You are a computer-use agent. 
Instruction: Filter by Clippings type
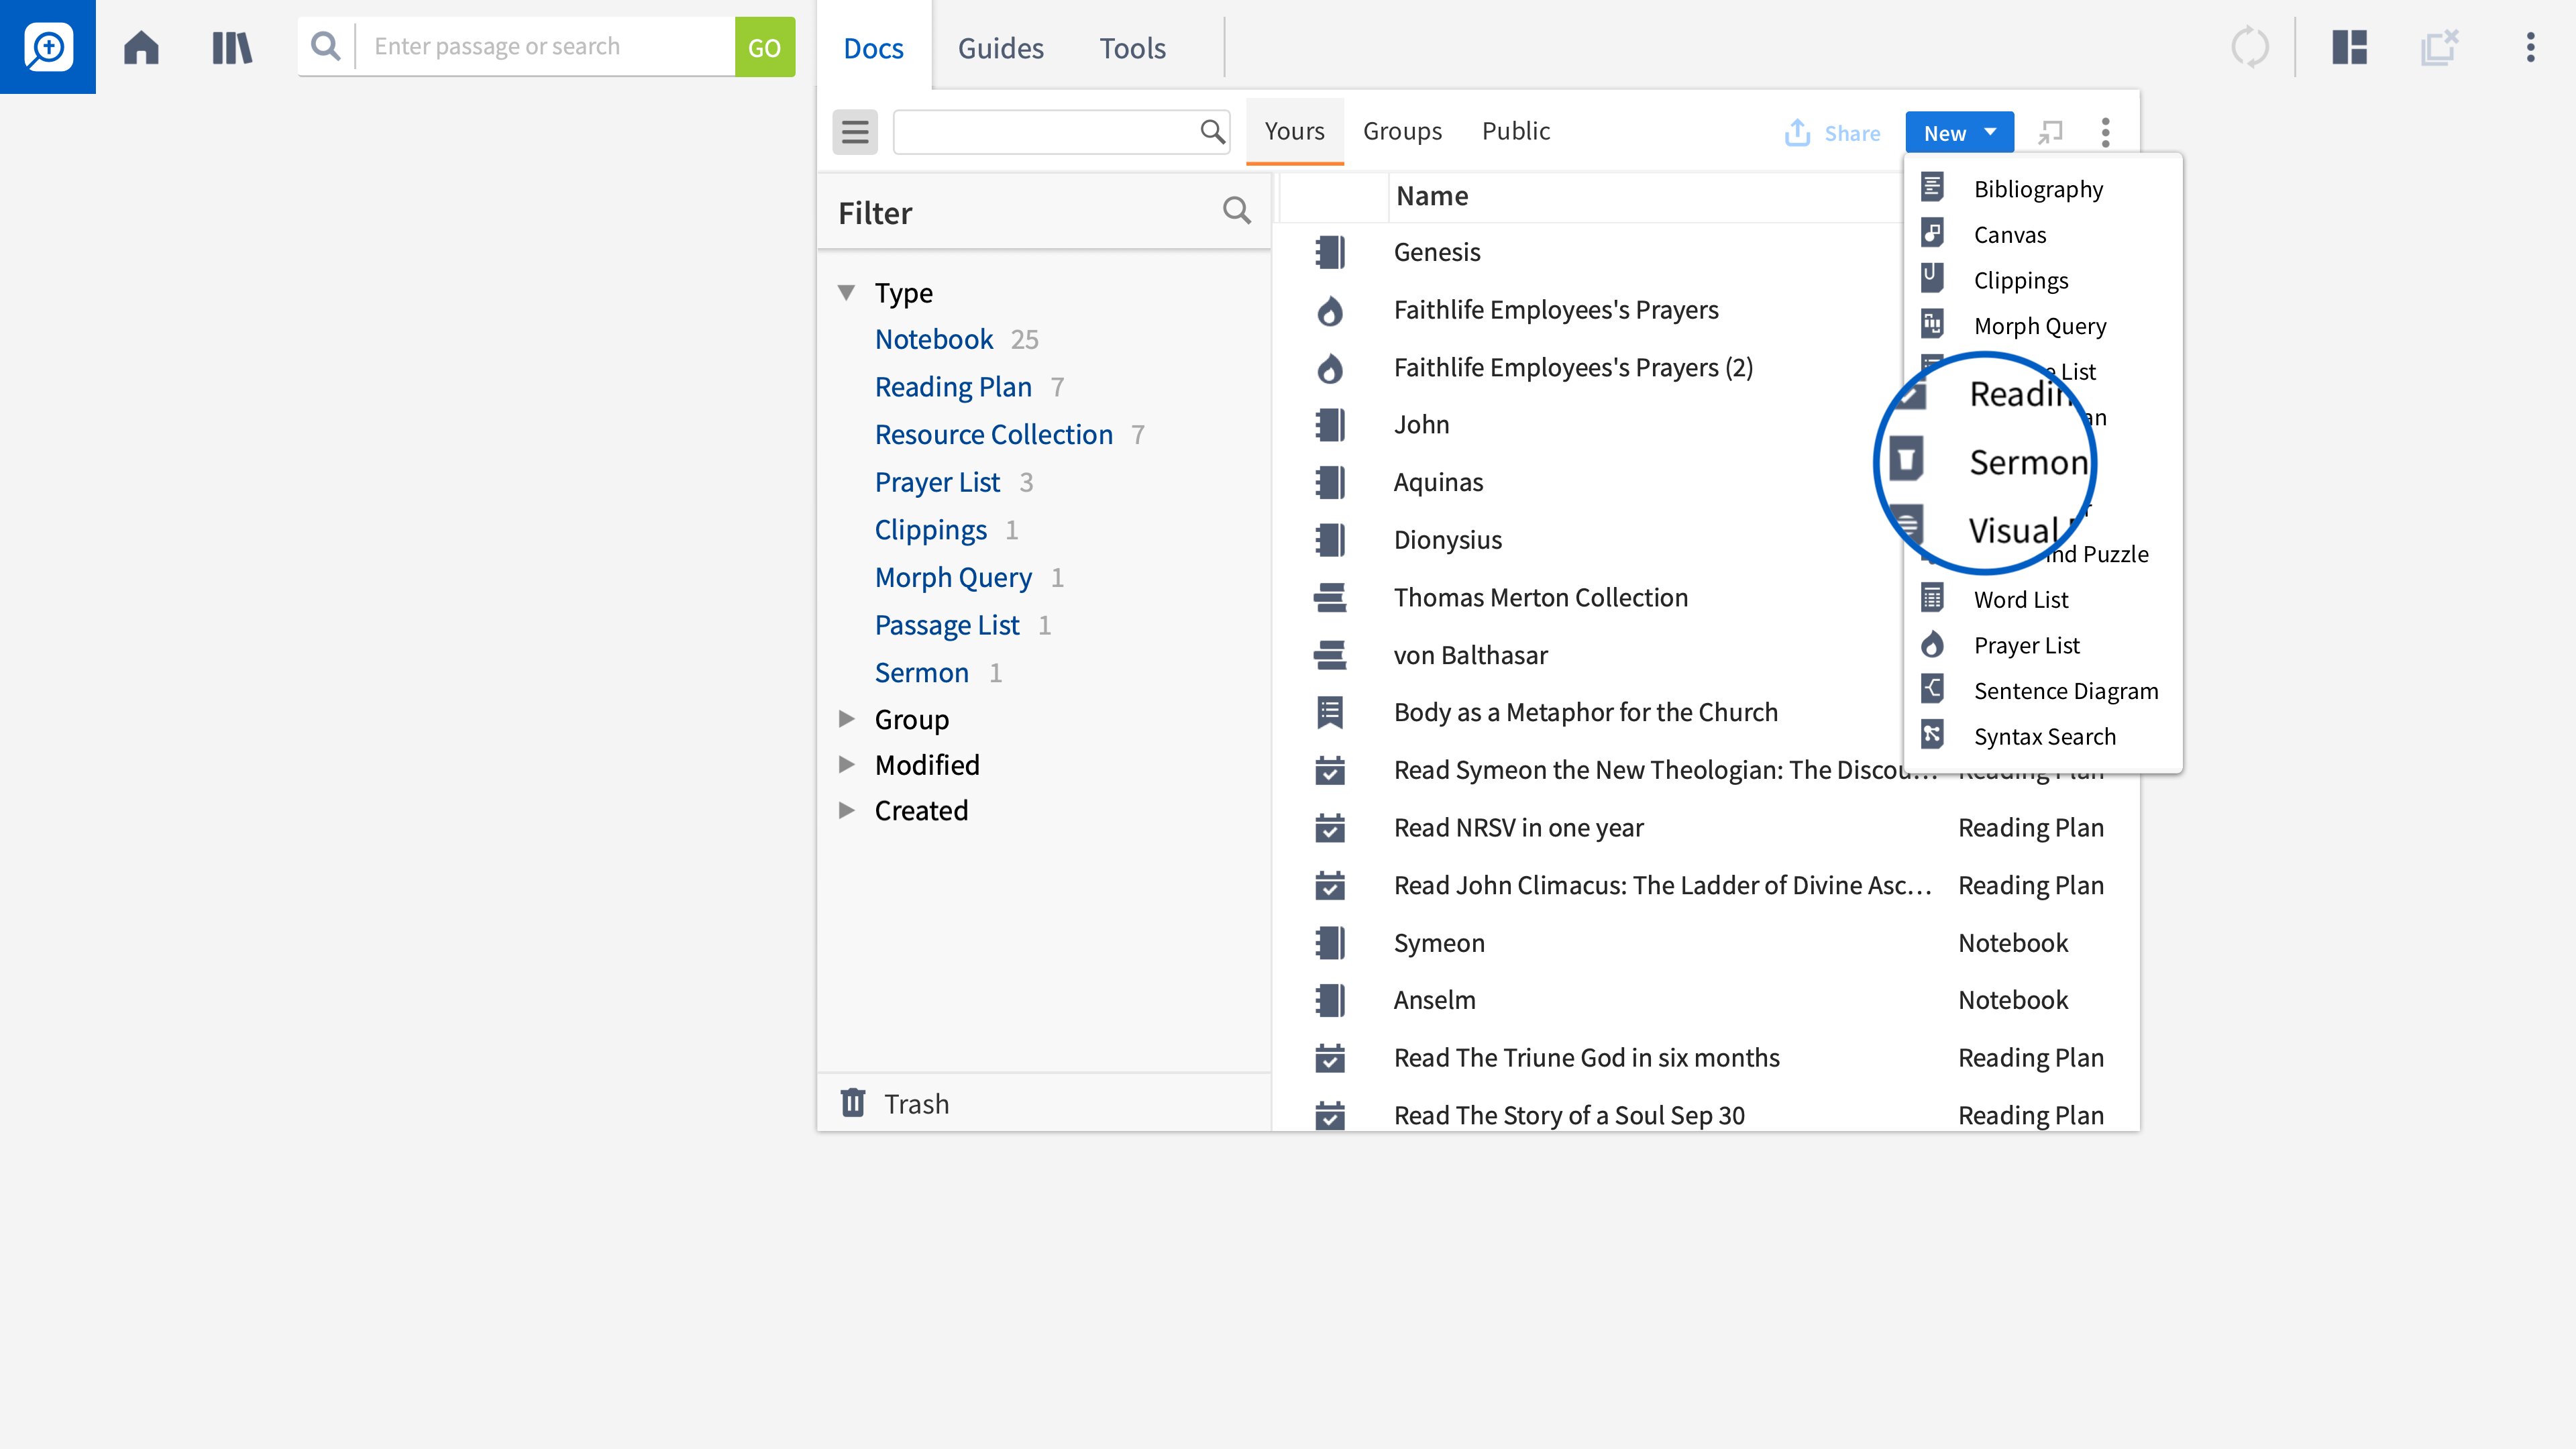(x=930, y=530)
